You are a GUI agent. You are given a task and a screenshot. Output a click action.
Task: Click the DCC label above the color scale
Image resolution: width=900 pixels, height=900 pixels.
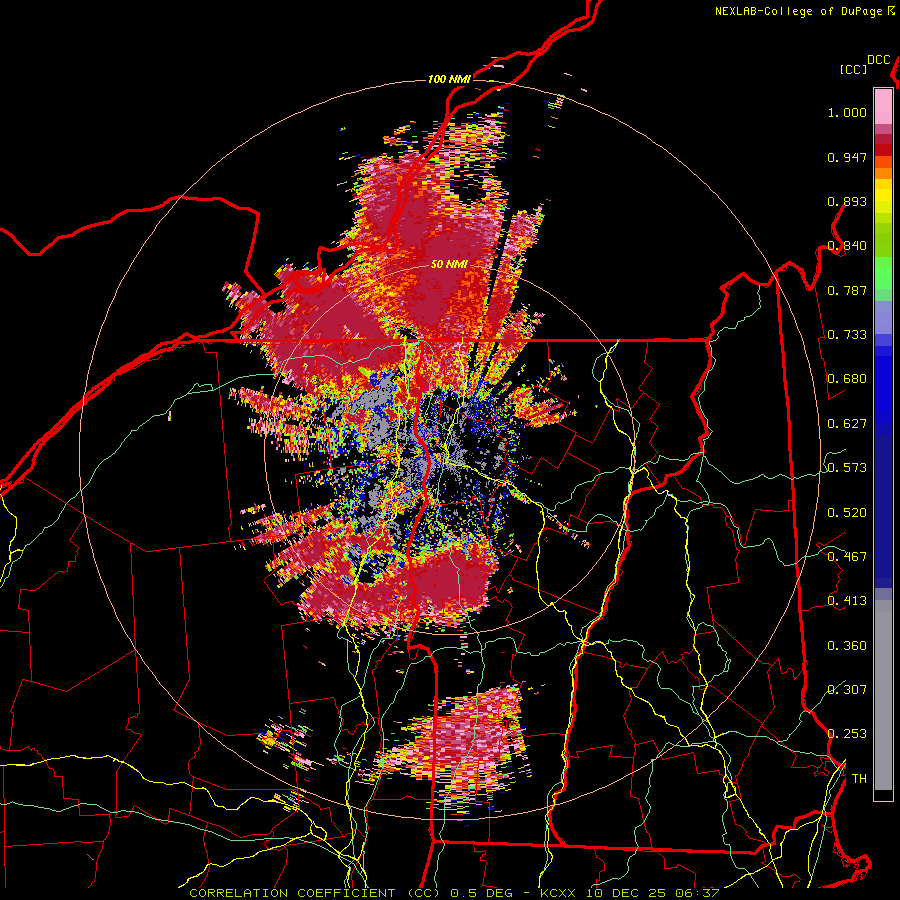pos(879,60)
